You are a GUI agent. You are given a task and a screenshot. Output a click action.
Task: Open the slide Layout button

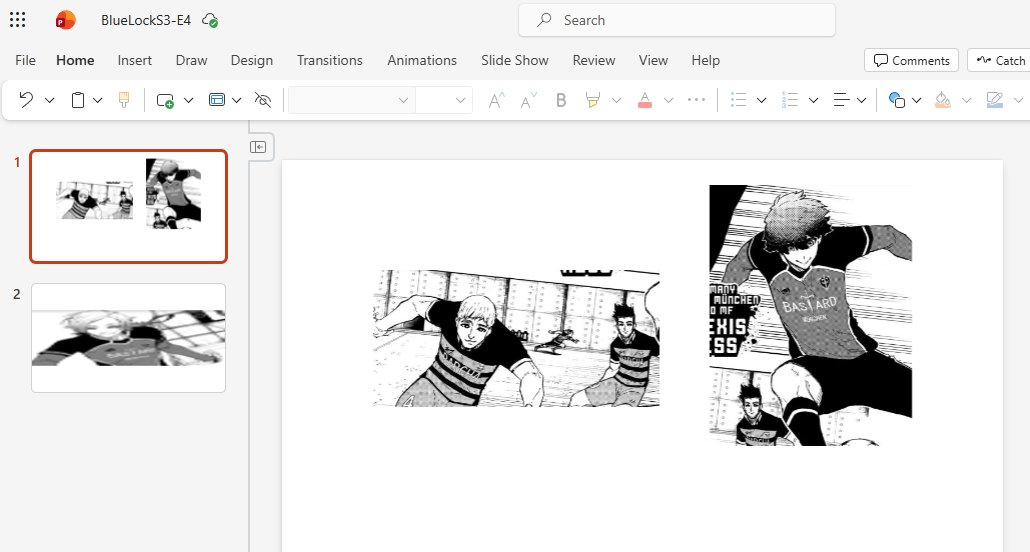pyautogui.click(x=217, y=100)
